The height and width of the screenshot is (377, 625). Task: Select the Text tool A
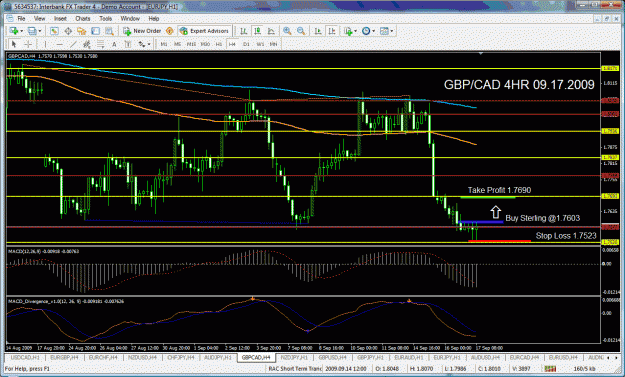tap(114, 44)
